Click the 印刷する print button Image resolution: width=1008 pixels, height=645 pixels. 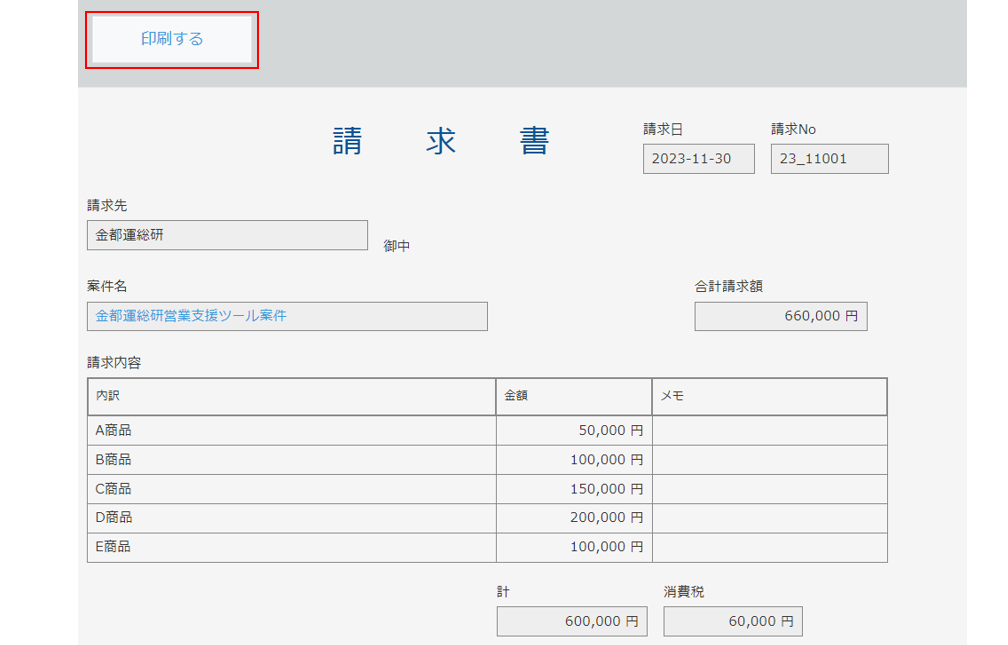(172, 39)
